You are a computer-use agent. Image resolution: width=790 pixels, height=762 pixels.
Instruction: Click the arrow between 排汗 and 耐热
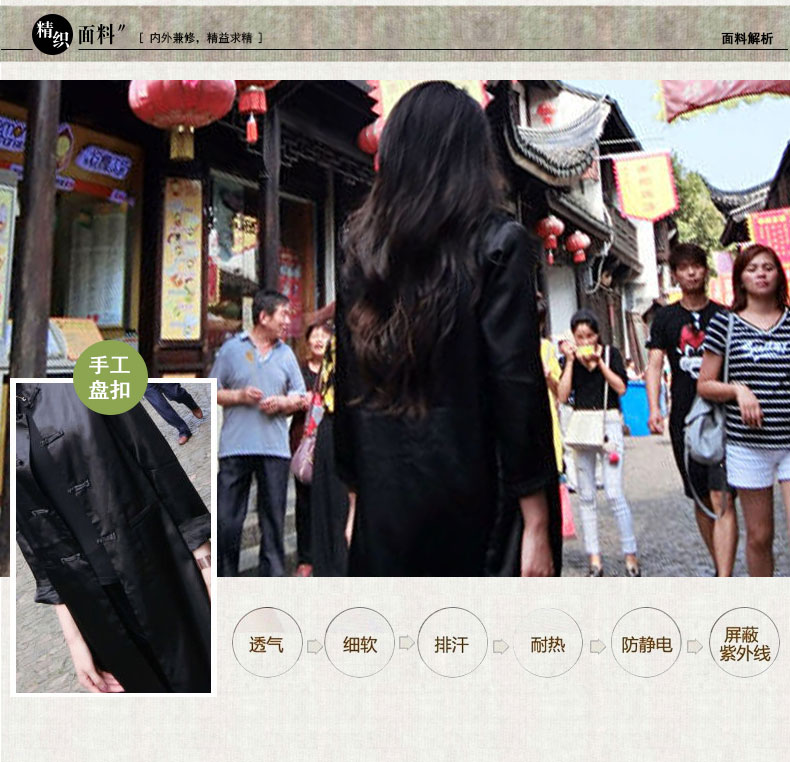tap(501, 646)
